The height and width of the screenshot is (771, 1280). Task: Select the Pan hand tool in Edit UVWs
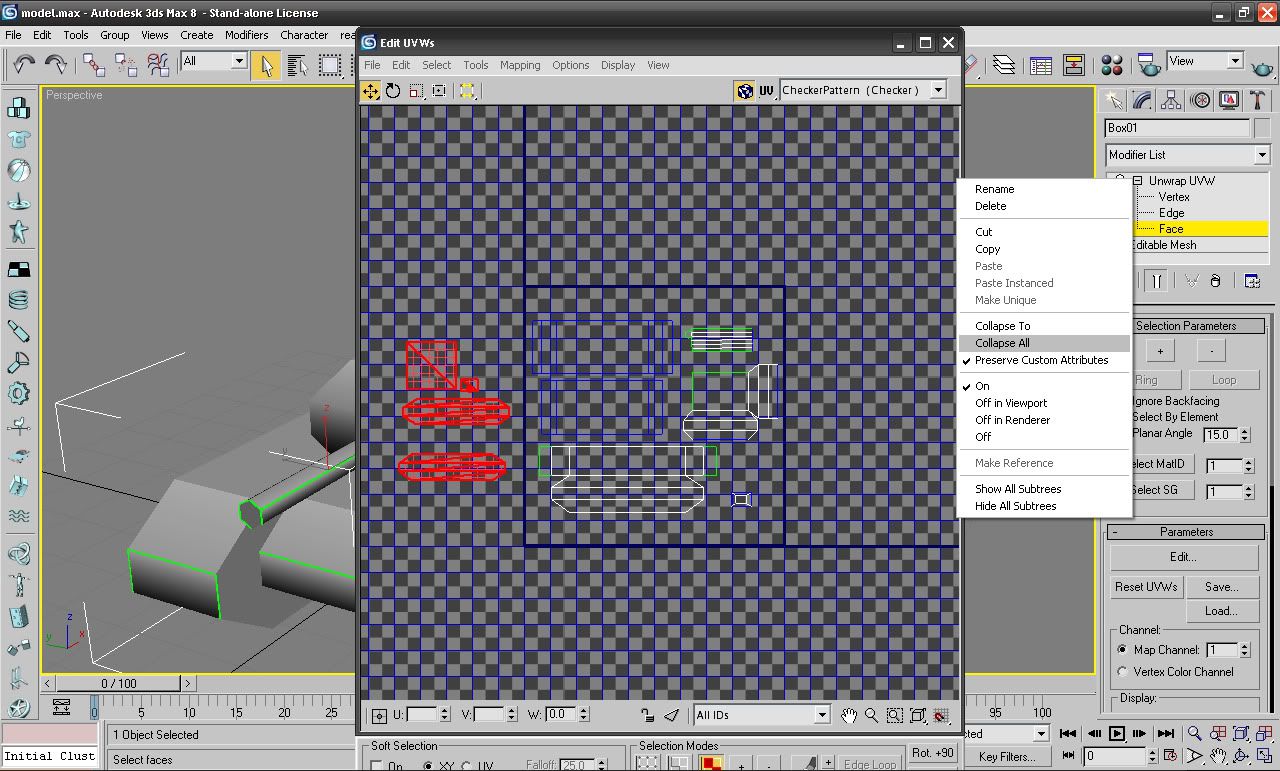849,715
